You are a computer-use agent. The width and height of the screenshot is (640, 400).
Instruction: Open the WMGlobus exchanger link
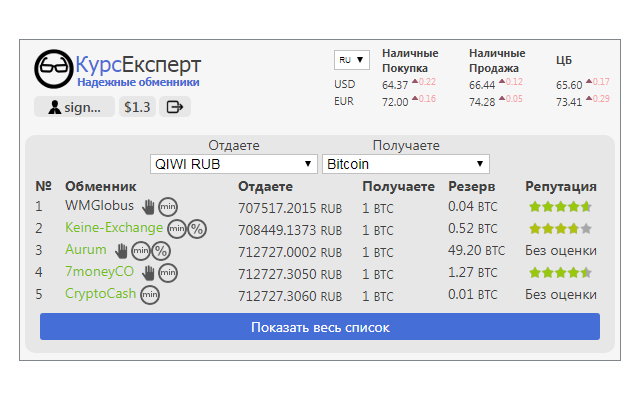point(99,205)
